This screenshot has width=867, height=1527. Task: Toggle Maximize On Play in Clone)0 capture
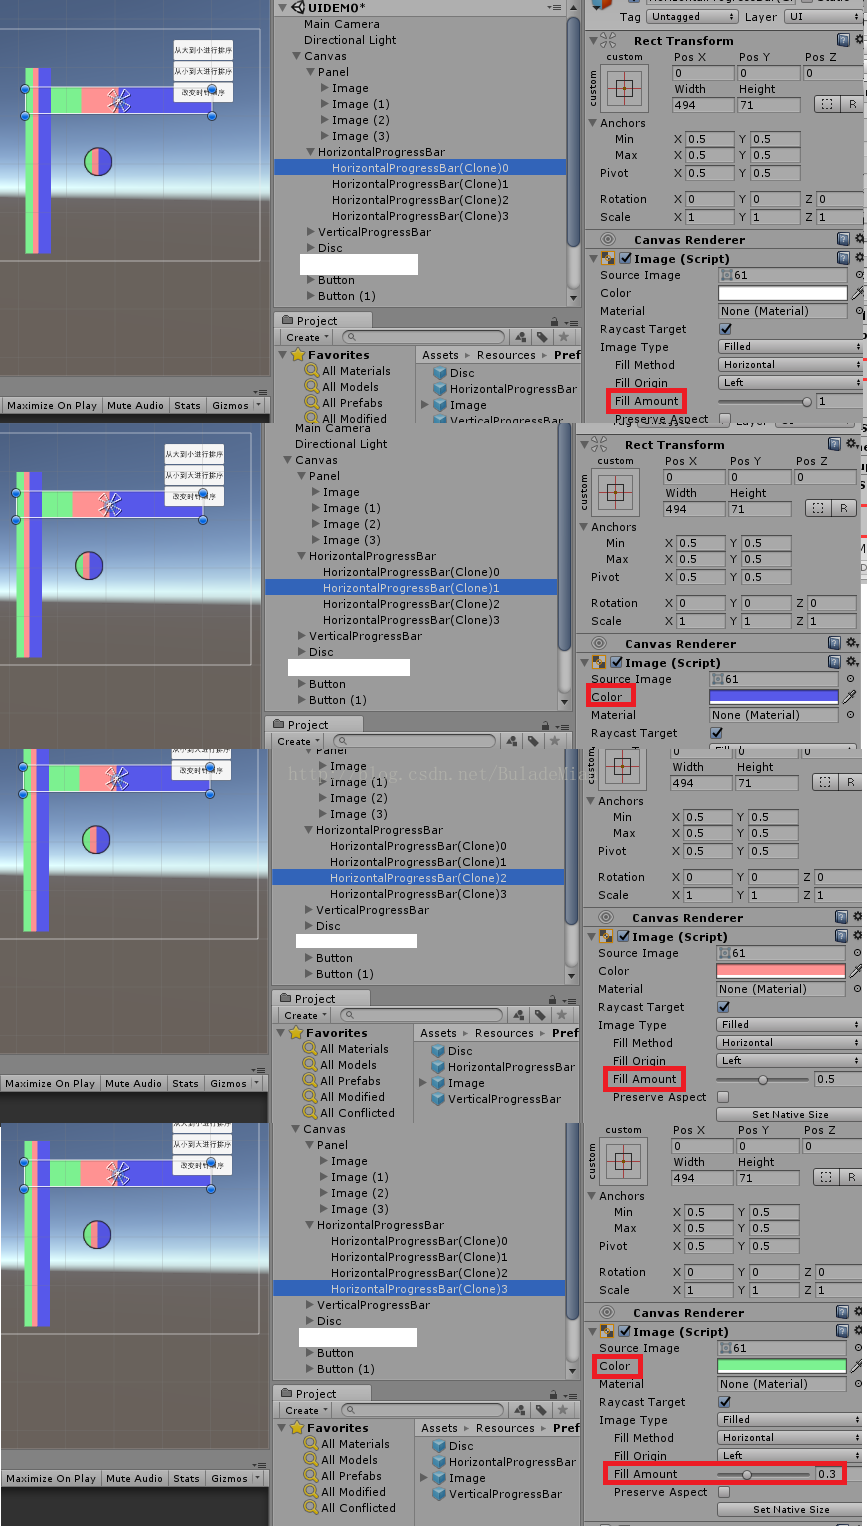pos(51,406)
